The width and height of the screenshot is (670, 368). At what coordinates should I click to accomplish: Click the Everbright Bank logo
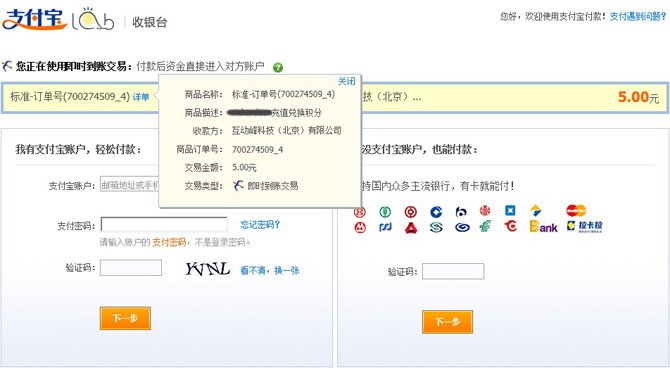[544, 226]
